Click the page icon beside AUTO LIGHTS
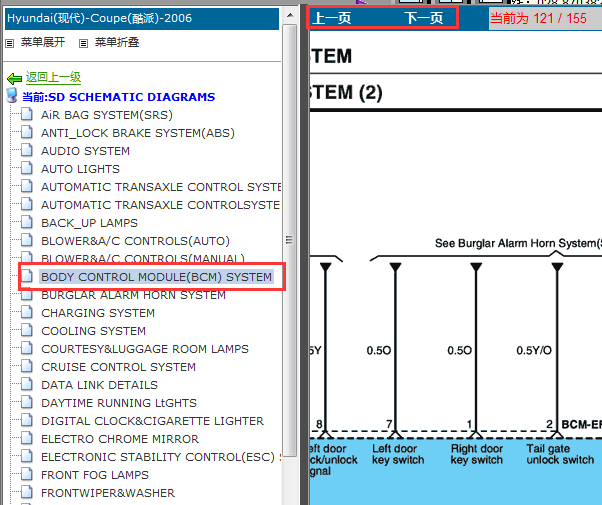Image resolution: width=602 pixels, height=505 pixels. click(x=26, y=169)
